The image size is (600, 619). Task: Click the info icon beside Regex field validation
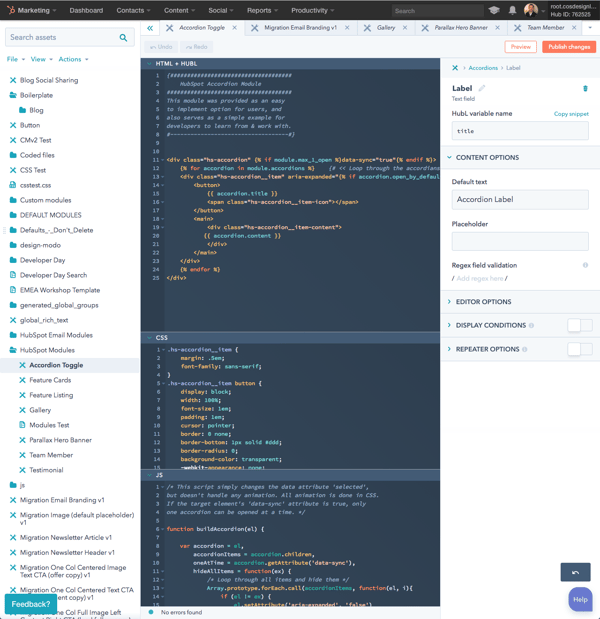point(585,265)
